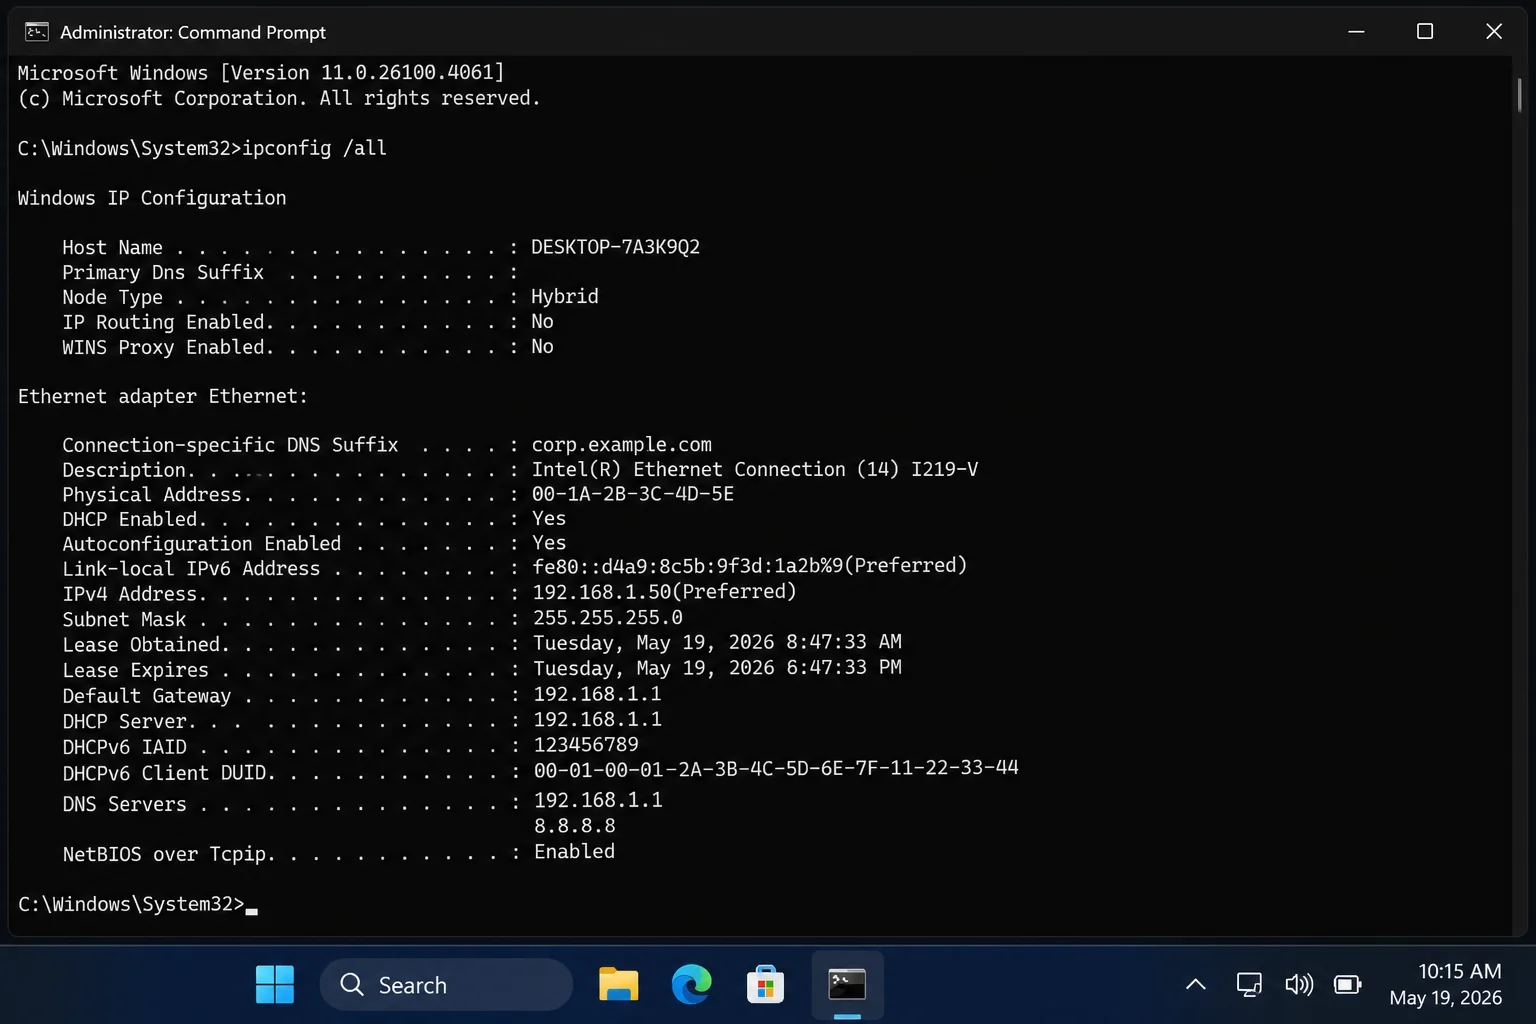This screenshot has width=1536, height=1024.
Task: Click Lease Obtained time 8:47:33 AM
Action: click(x=844, y=642)
